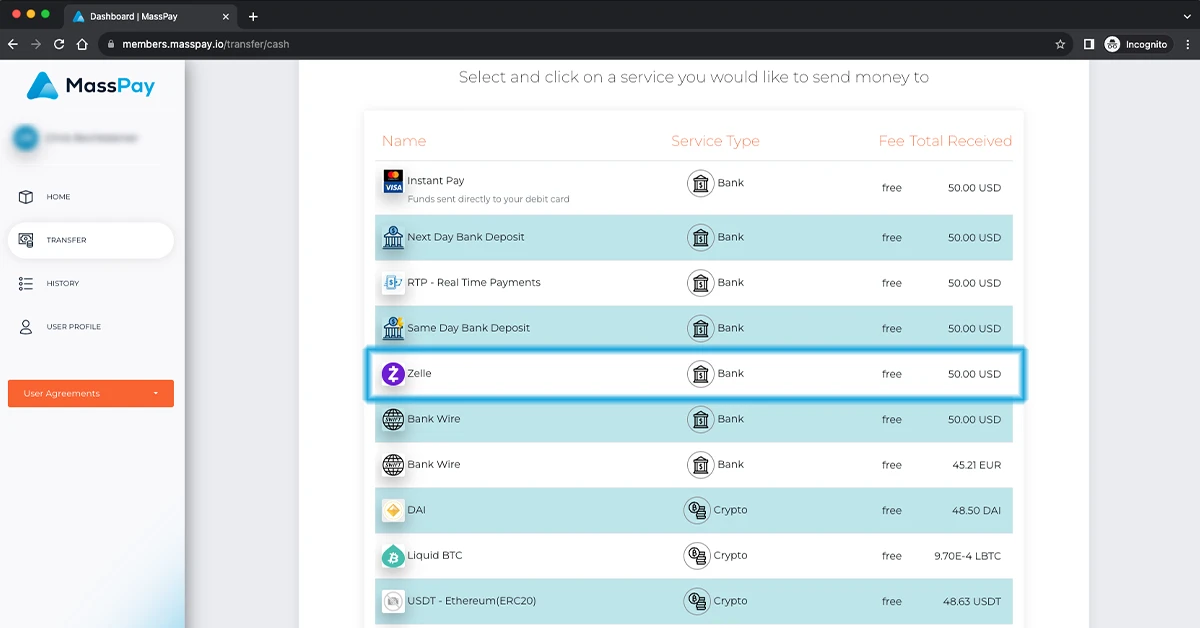The width and height of the screenshot is (1200, 628).
Task: Open the Home menu item
Action: 58,197
